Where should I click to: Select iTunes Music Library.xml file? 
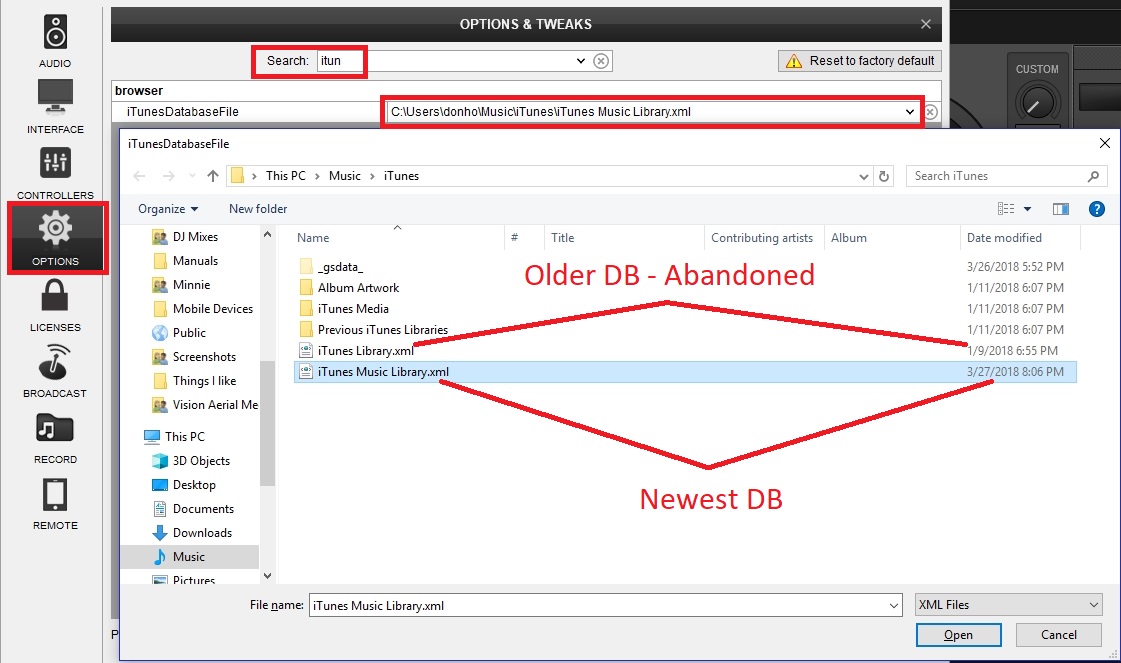pos(685,372)
